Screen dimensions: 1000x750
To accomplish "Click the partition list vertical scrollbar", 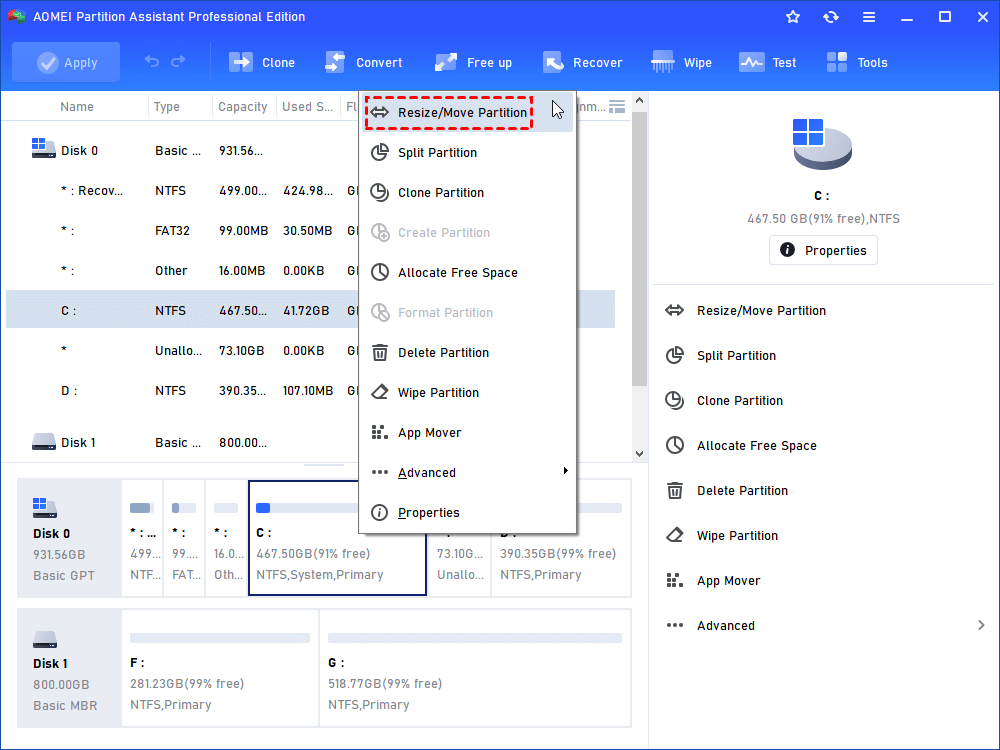I will click(640, 250).
